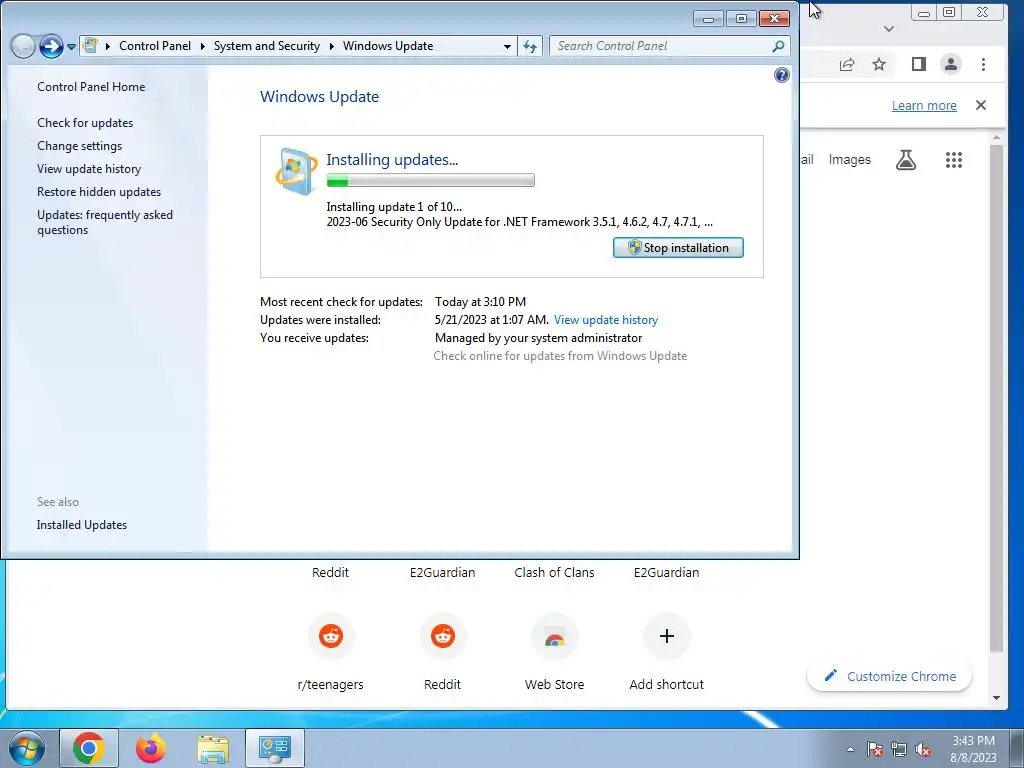
Task: Bookmark page with Chrome star icon
Action: (x=879, y=64)
